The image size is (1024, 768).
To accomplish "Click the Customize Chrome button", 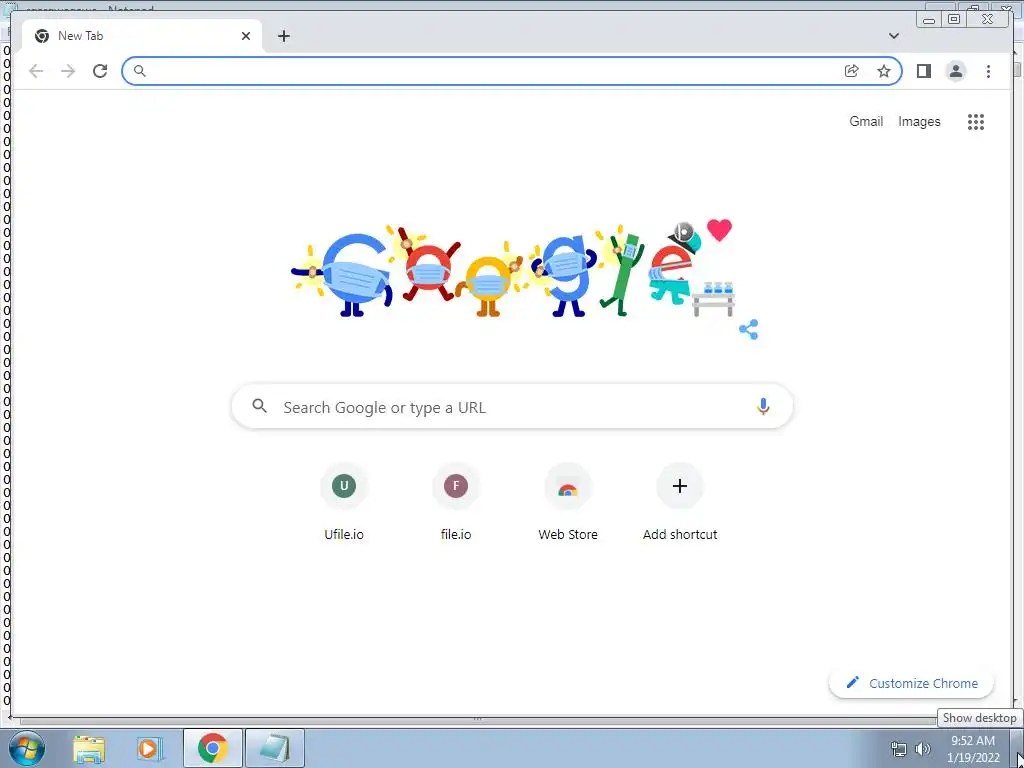I will [x=911, y=683].
